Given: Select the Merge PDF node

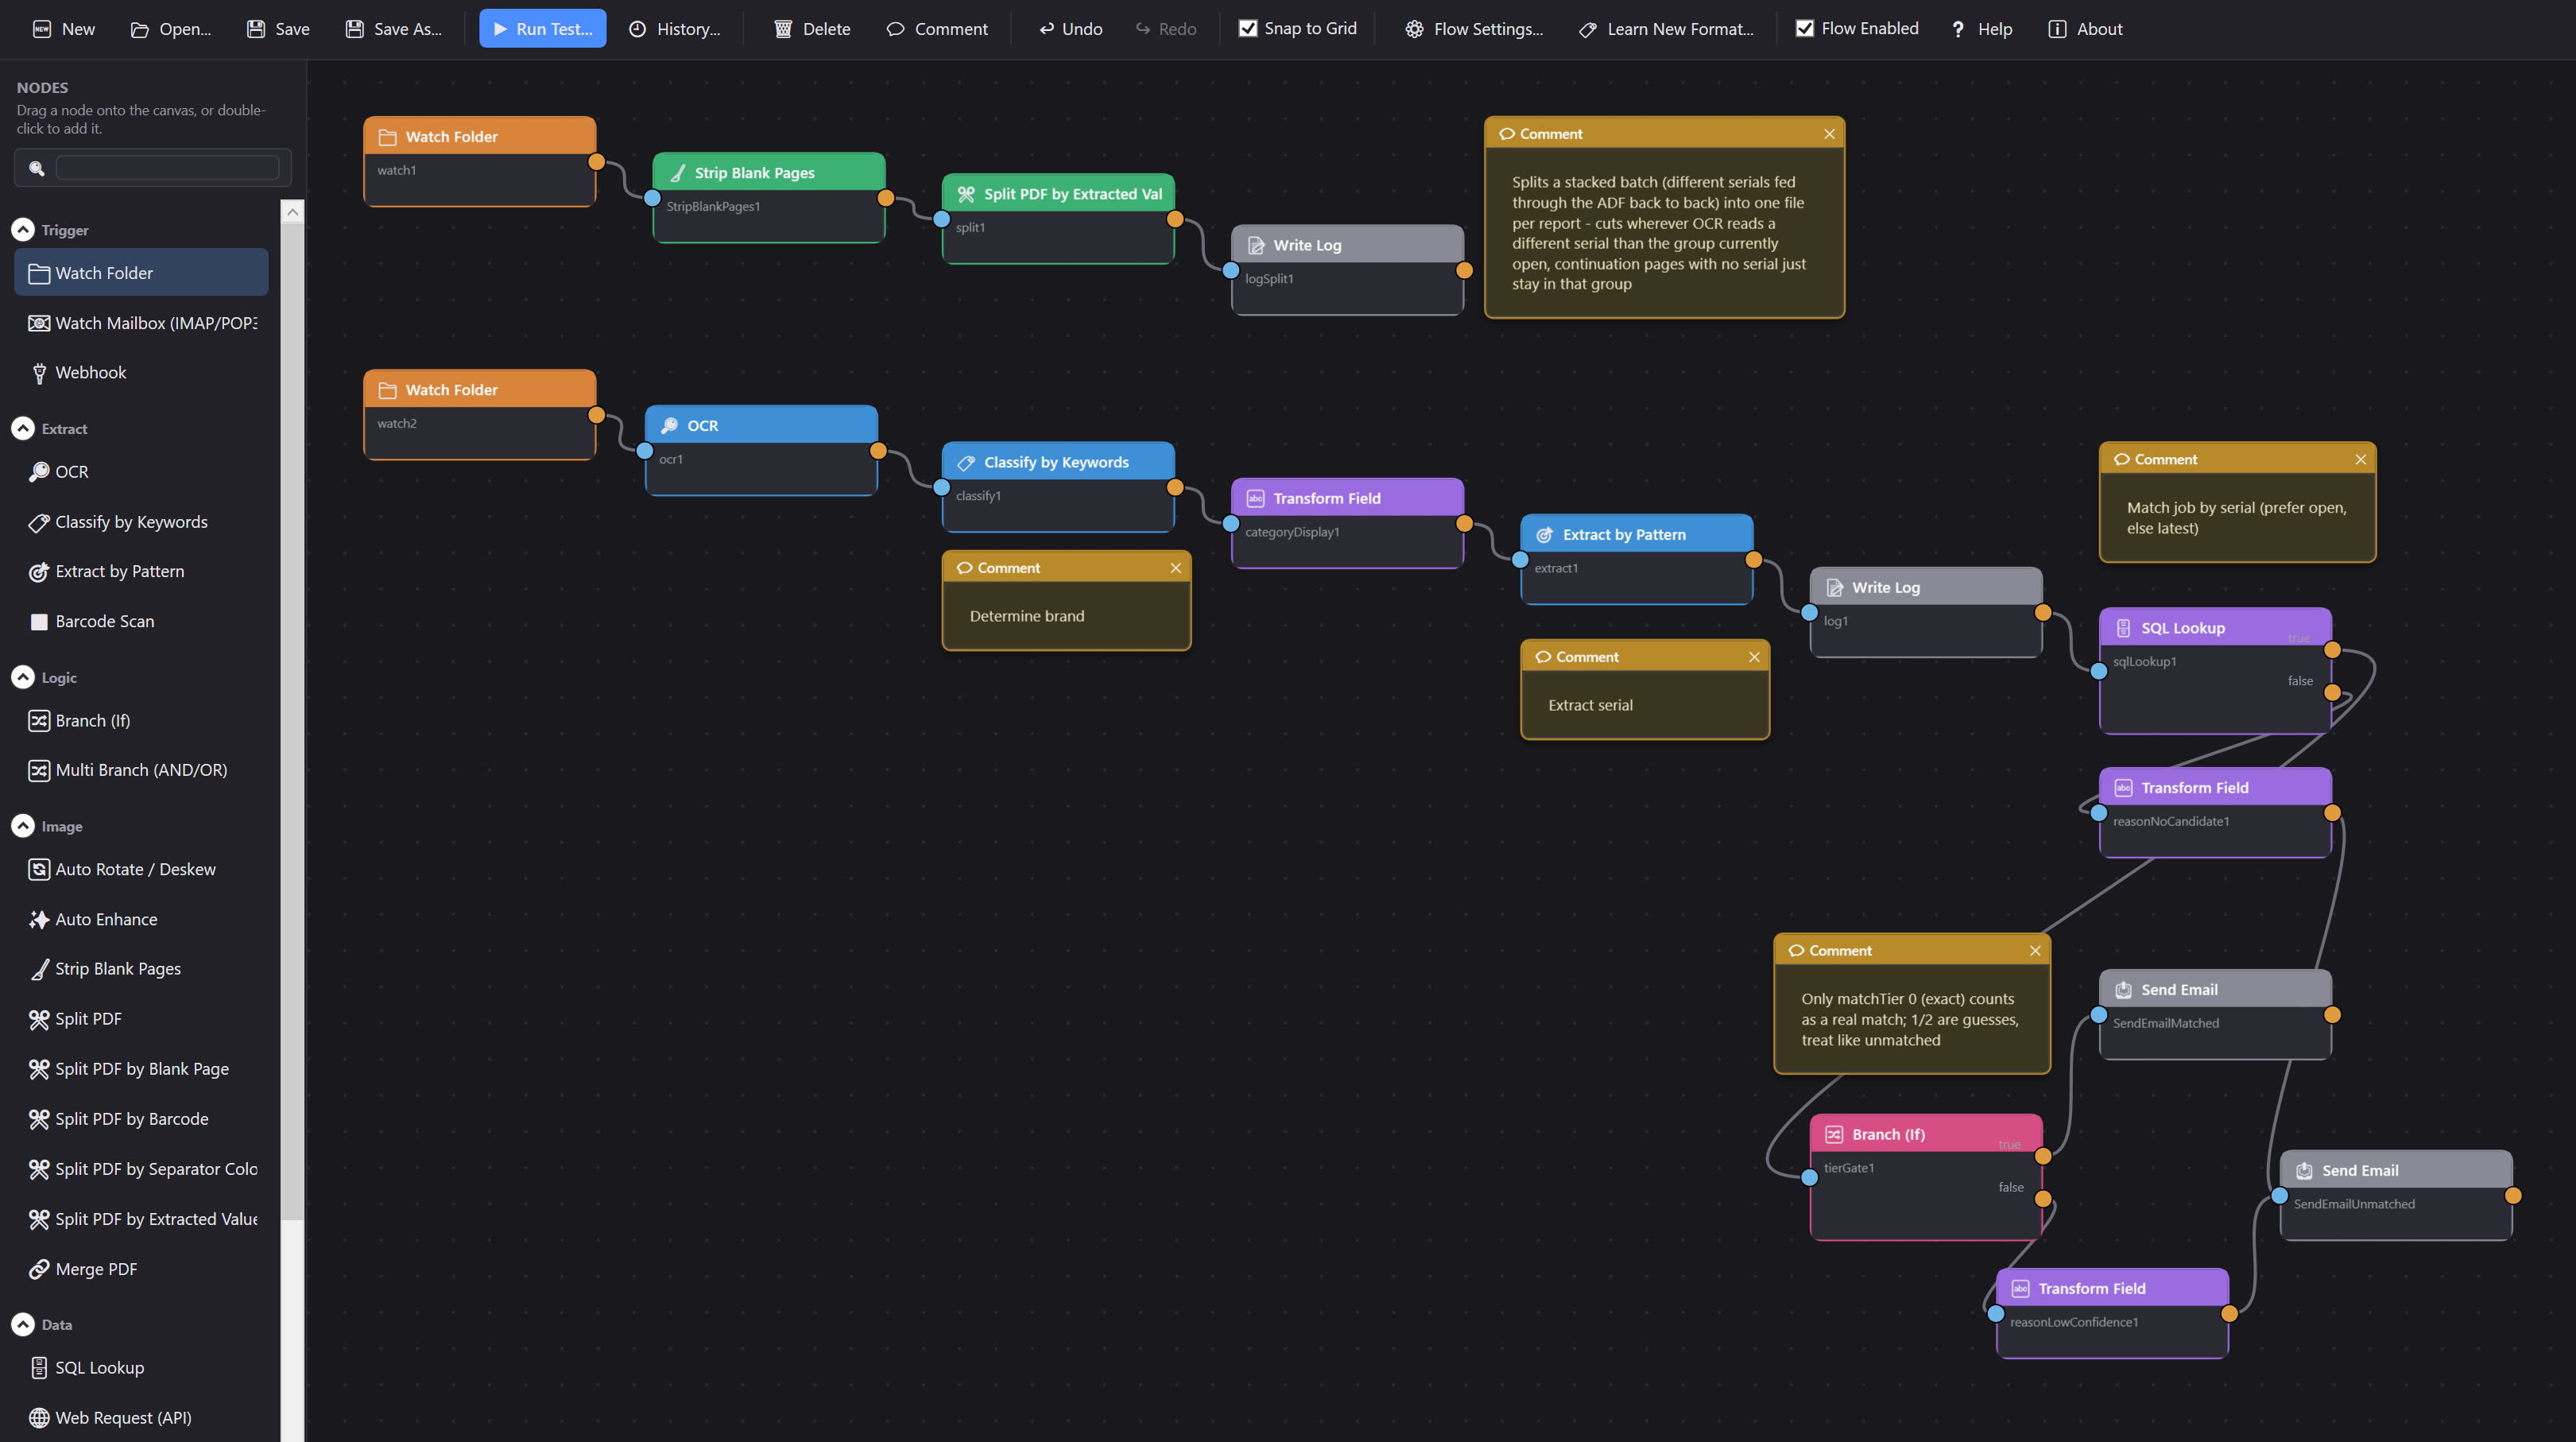Looking at the screenshot, I should pos(141,1268).
